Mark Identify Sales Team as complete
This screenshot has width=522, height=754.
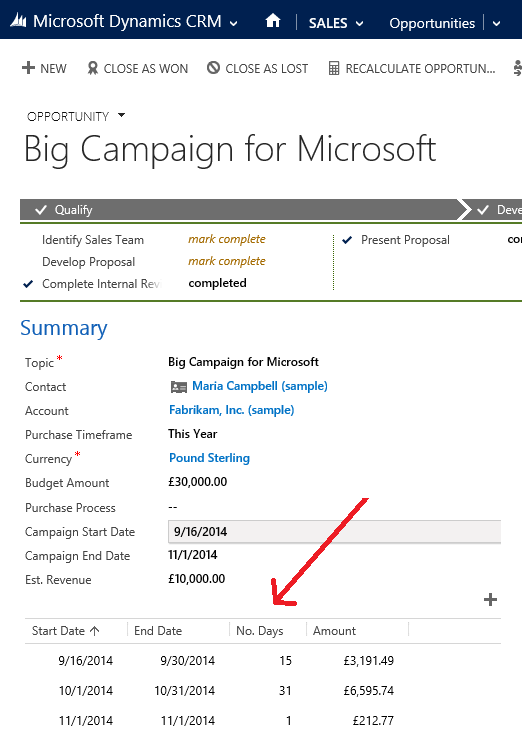tap(226, 239)
